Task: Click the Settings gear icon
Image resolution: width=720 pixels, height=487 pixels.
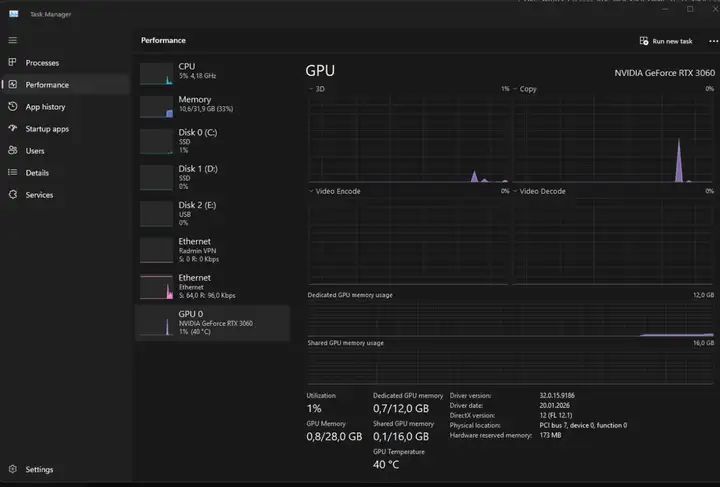Action: point(12,469)
